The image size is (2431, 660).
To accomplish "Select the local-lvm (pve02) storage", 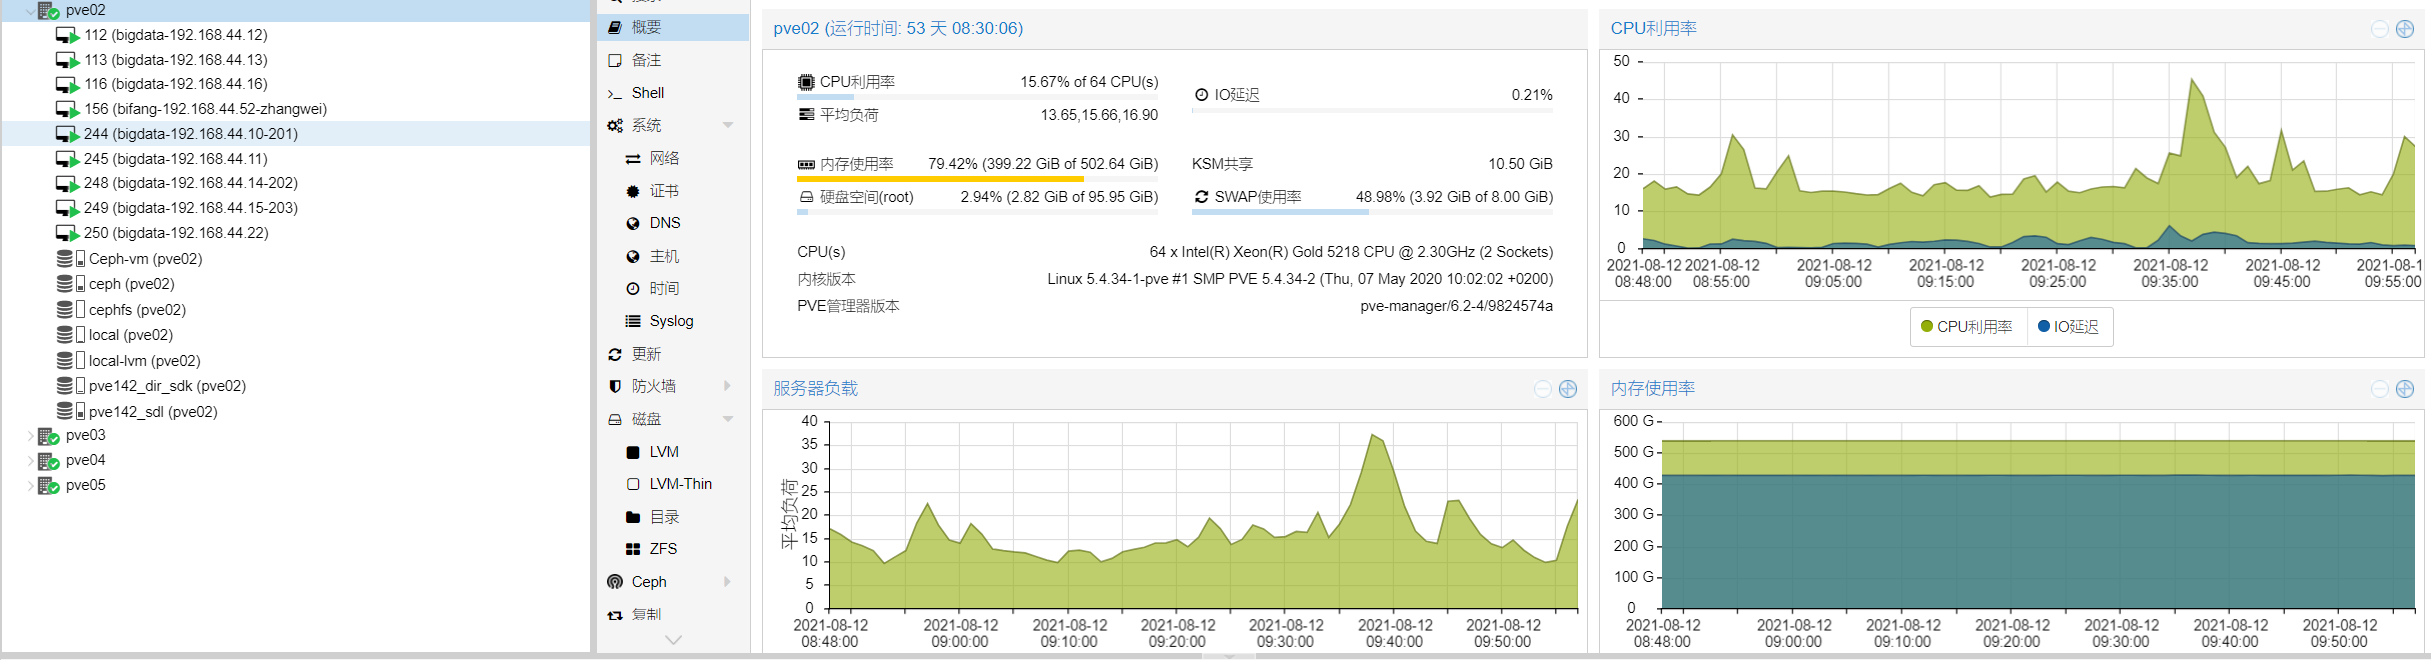I will coord(144,361).
